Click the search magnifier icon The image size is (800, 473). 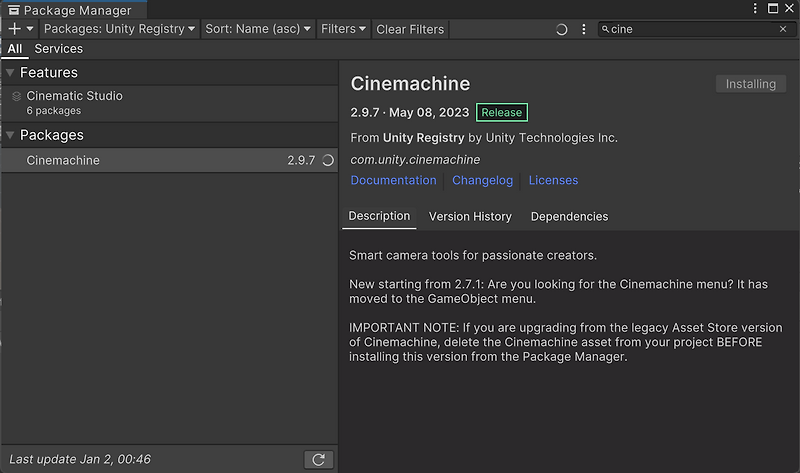(605, 30)
